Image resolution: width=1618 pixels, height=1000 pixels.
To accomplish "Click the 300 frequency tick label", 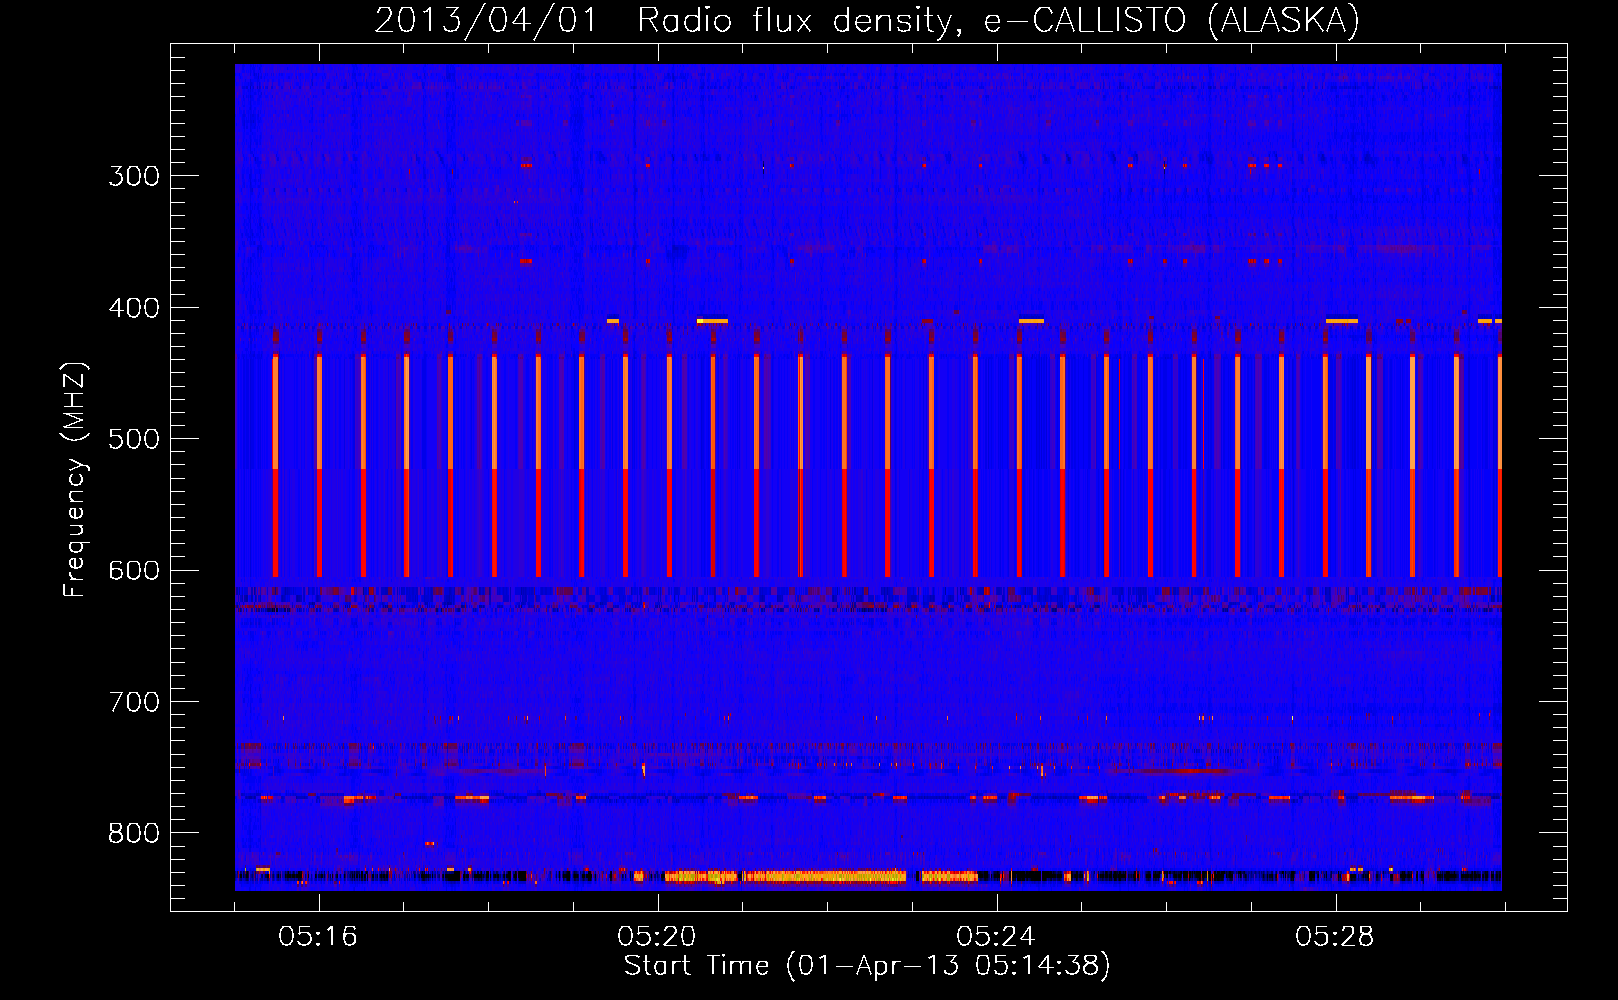I will tap(134, 176).
